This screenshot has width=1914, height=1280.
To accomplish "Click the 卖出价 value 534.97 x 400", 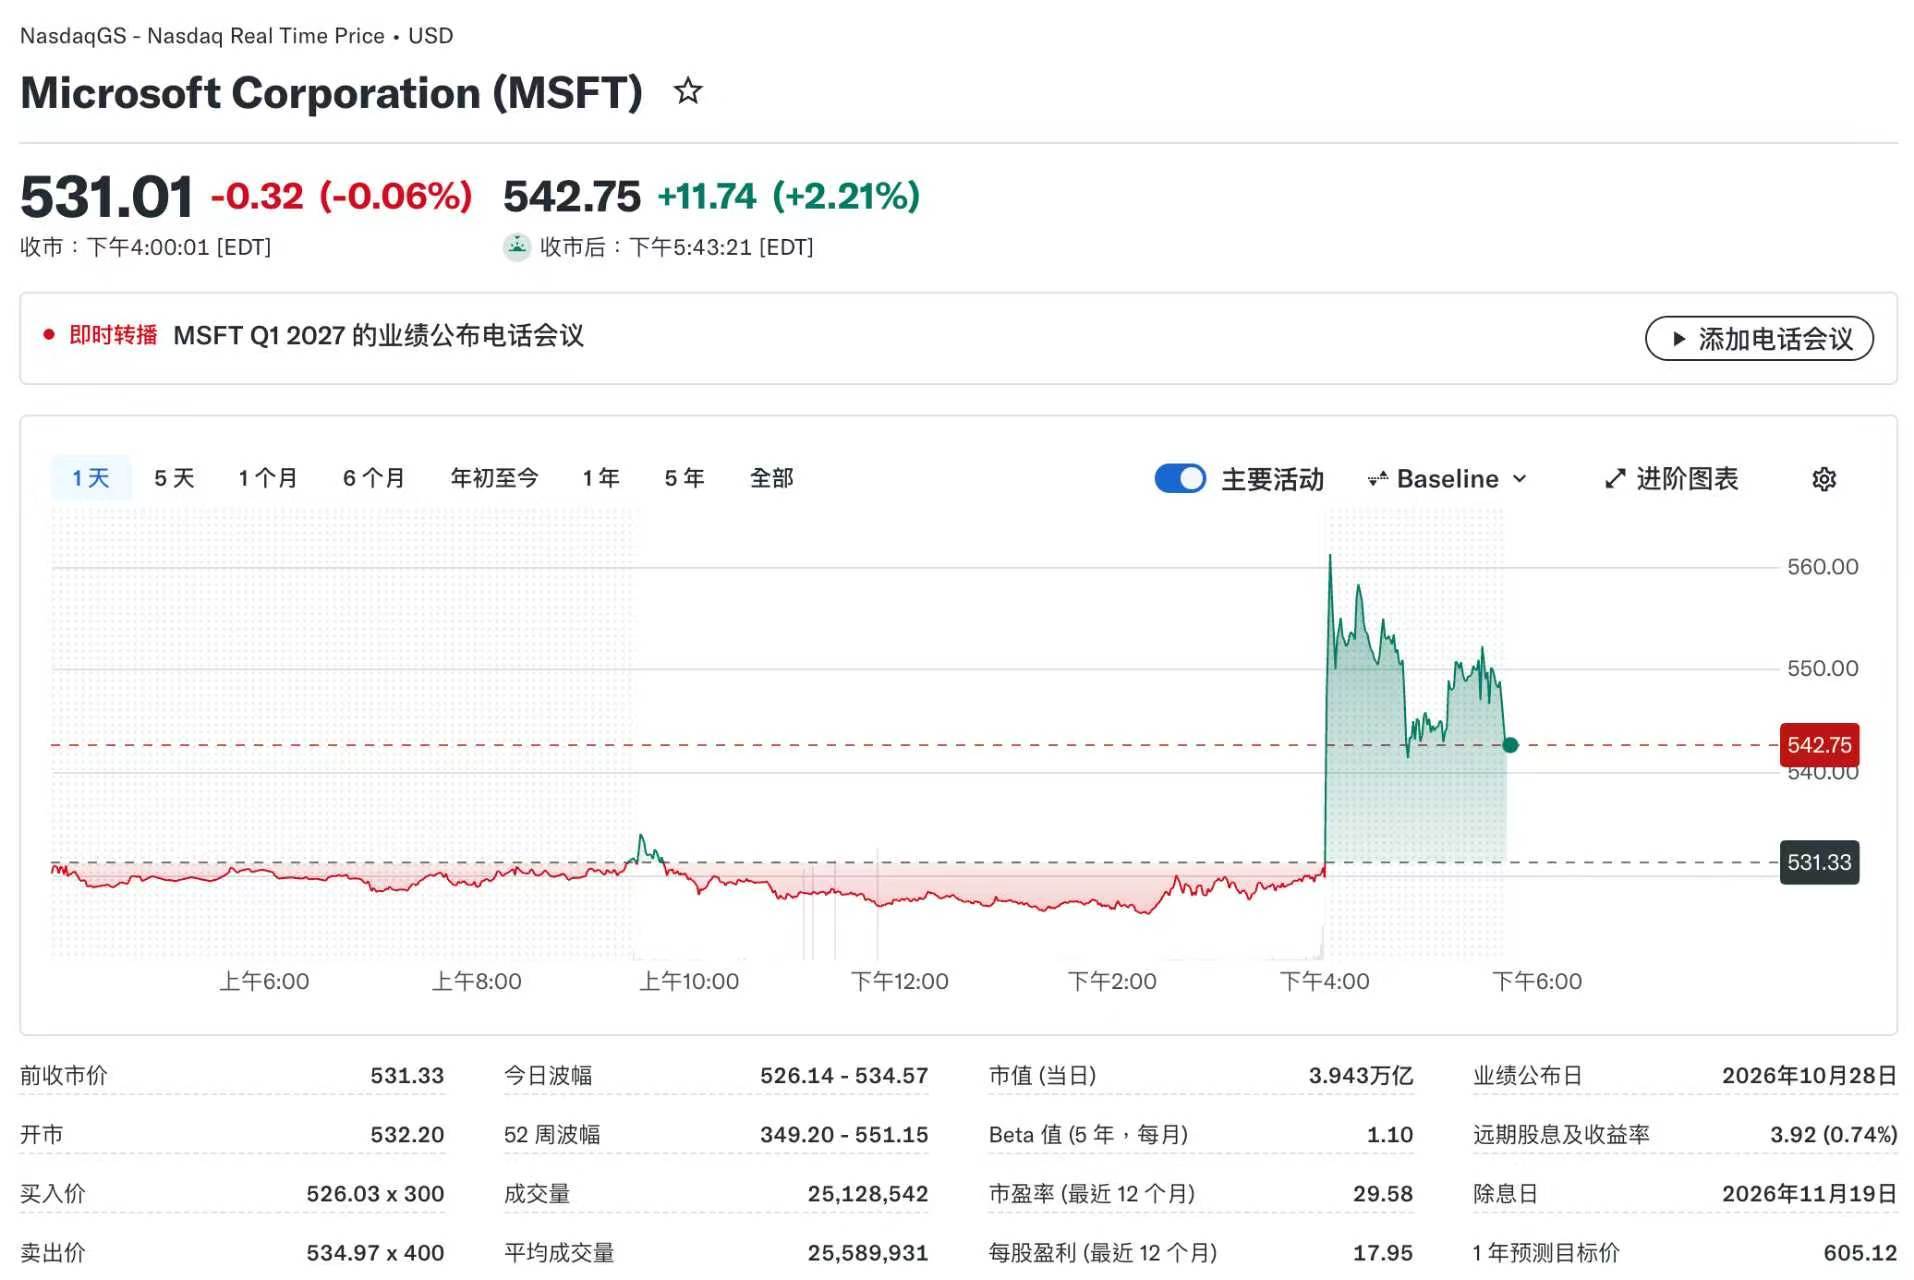I will tap(375, 1252).
